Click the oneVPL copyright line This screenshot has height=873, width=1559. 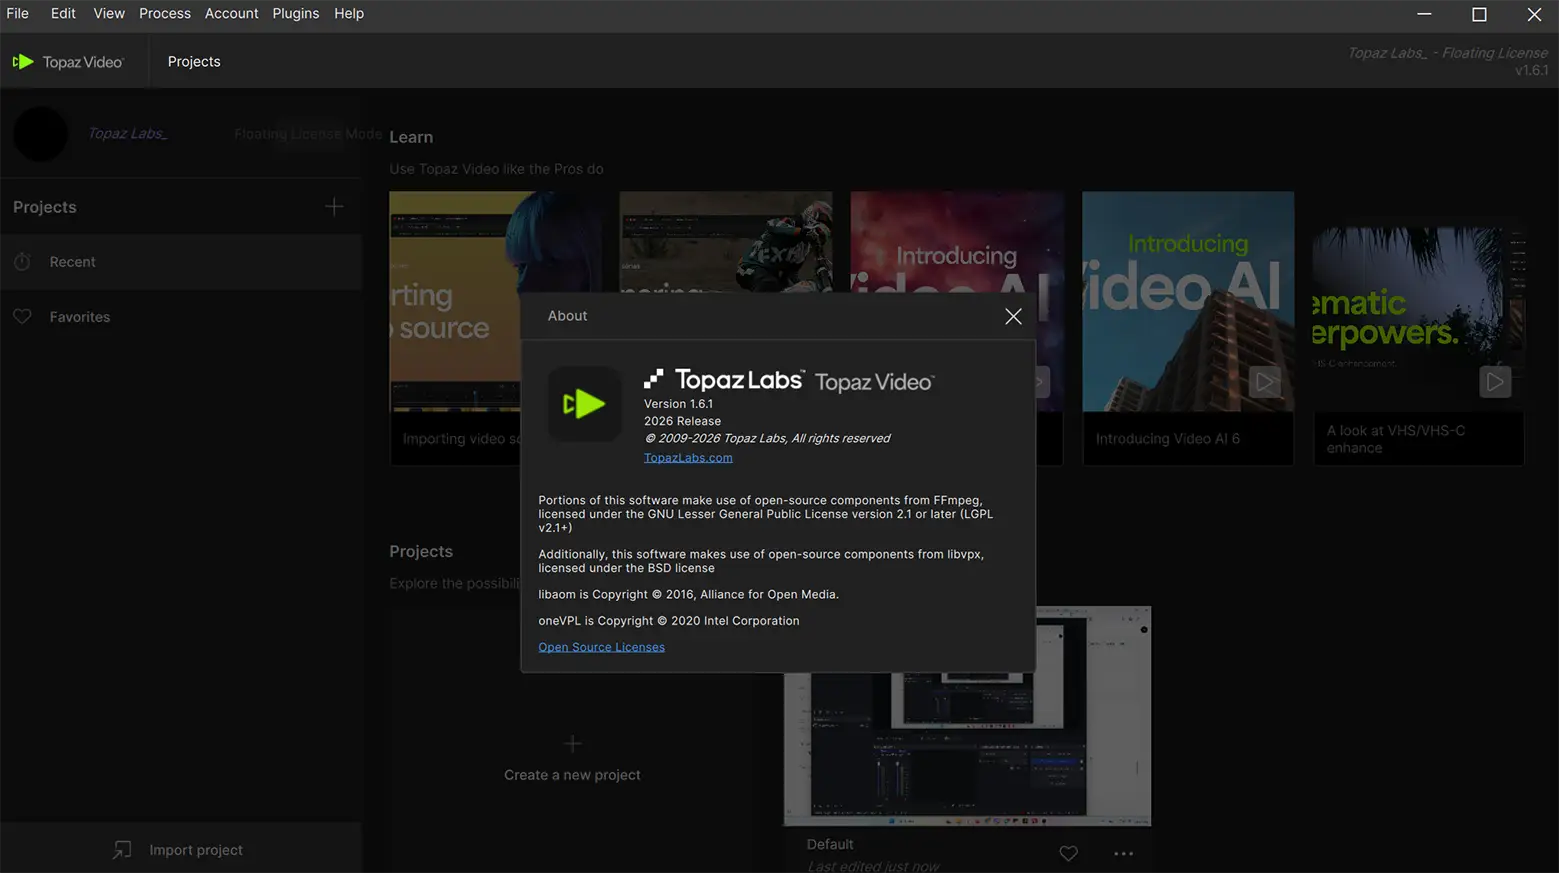tap(669, 621)
